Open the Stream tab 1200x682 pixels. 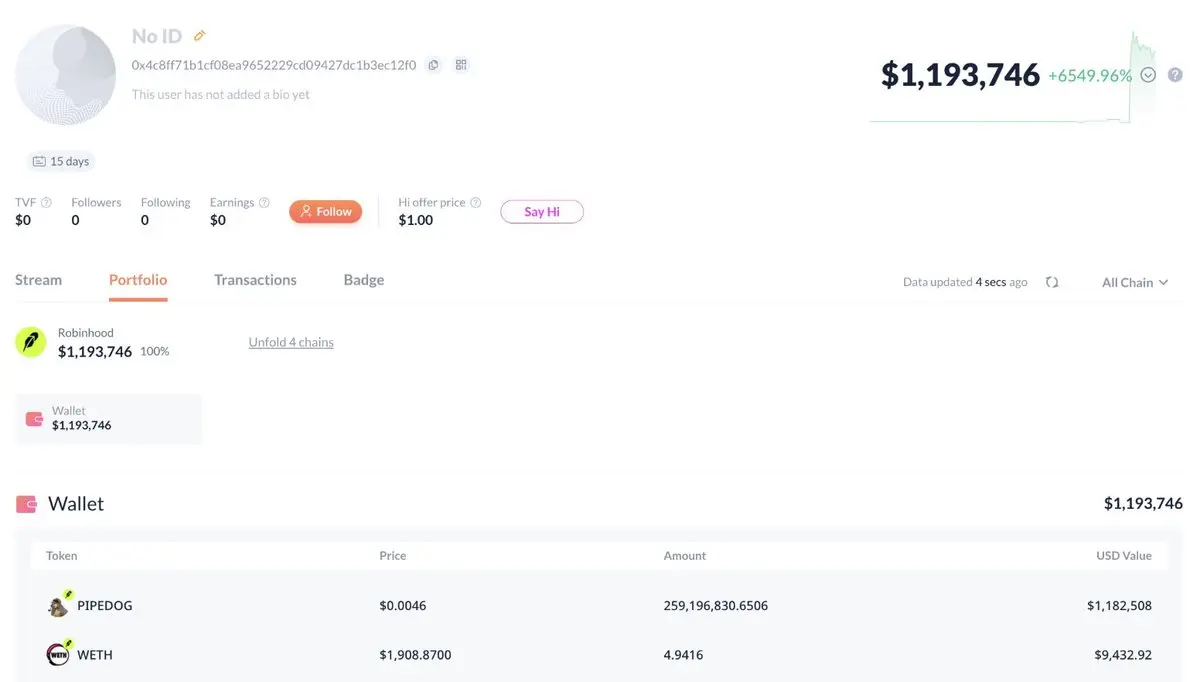tap(38, 280)
